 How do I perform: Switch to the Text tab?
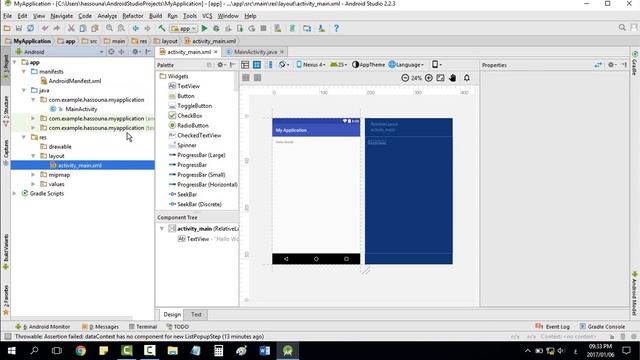coord(196,314)
